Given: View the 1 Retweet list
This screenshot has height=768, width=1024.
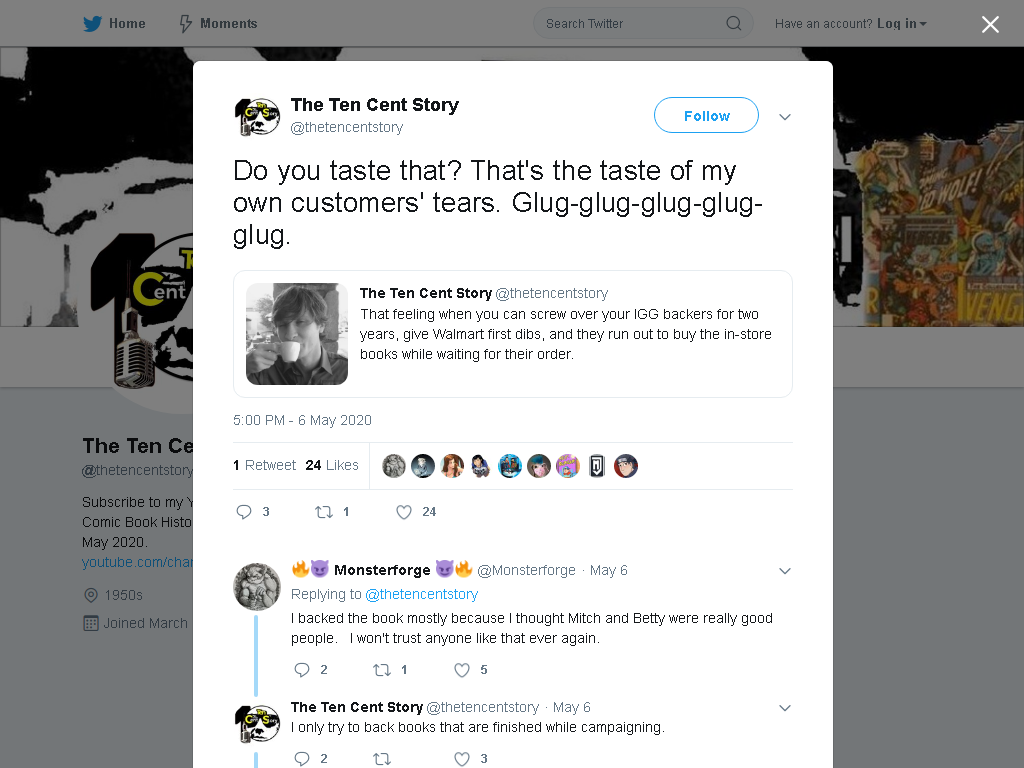Looking at the screenshot, I should pos(264,465).
